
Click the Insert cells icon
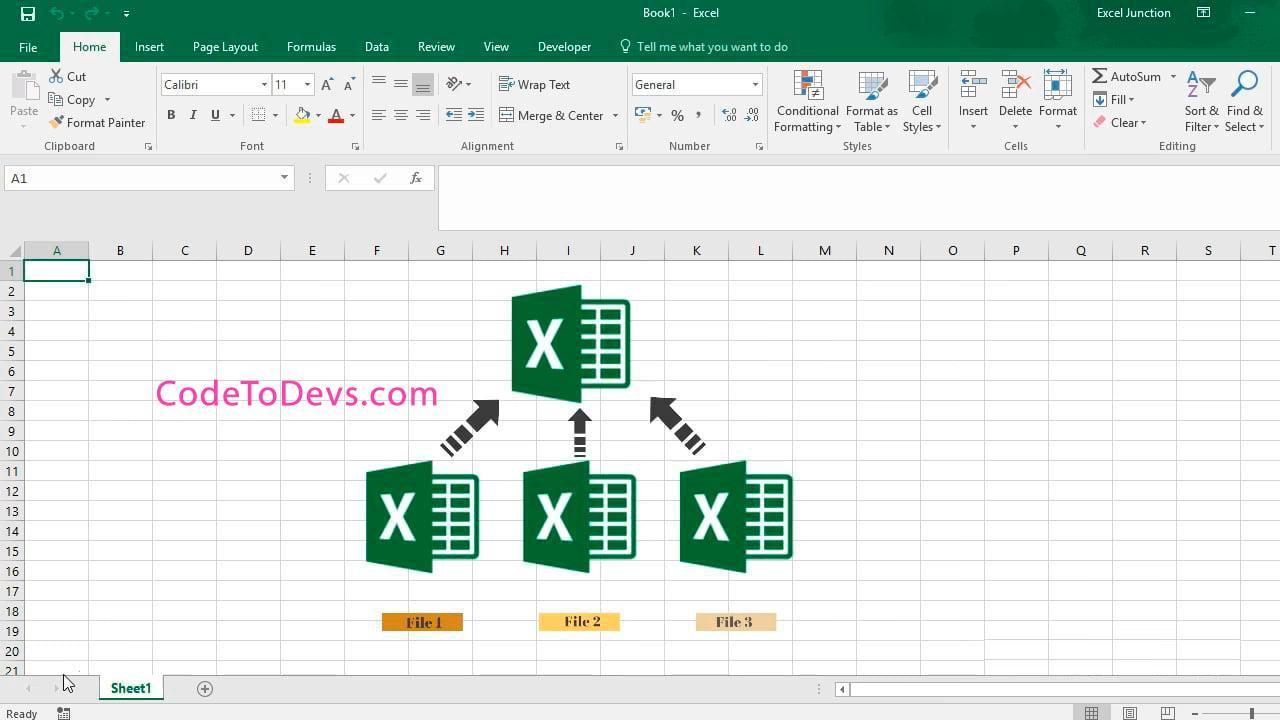tap(973, 86)
